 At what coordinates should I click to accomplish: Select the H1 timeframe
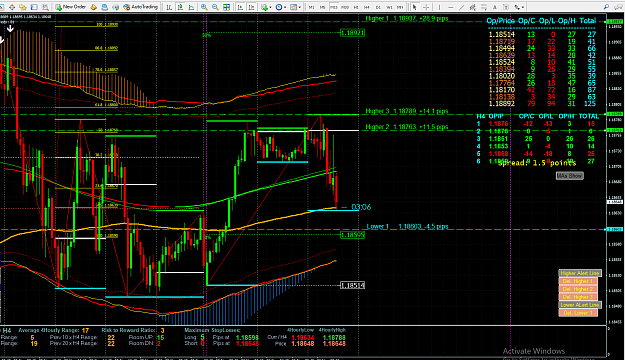click(356, 7)
